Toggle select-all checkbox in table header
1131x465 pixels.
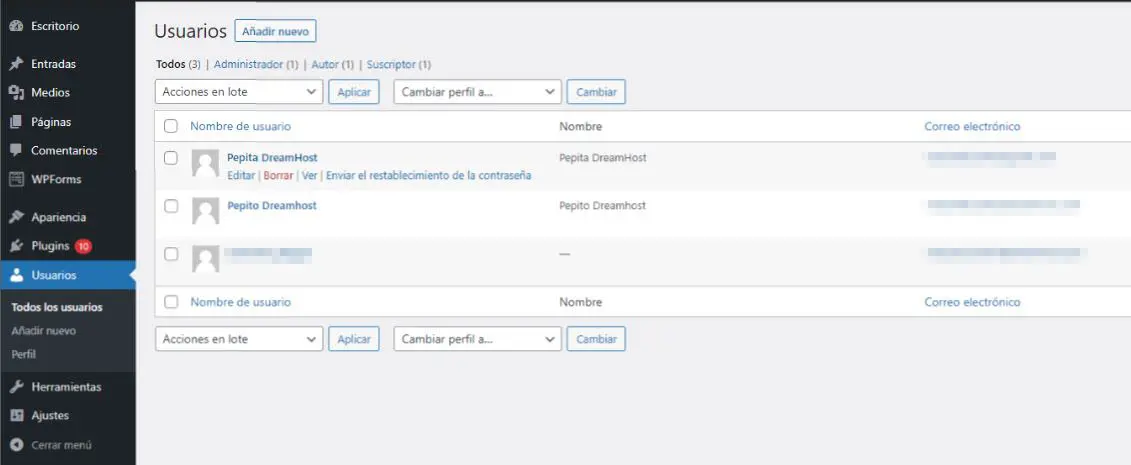click(171, 127)
